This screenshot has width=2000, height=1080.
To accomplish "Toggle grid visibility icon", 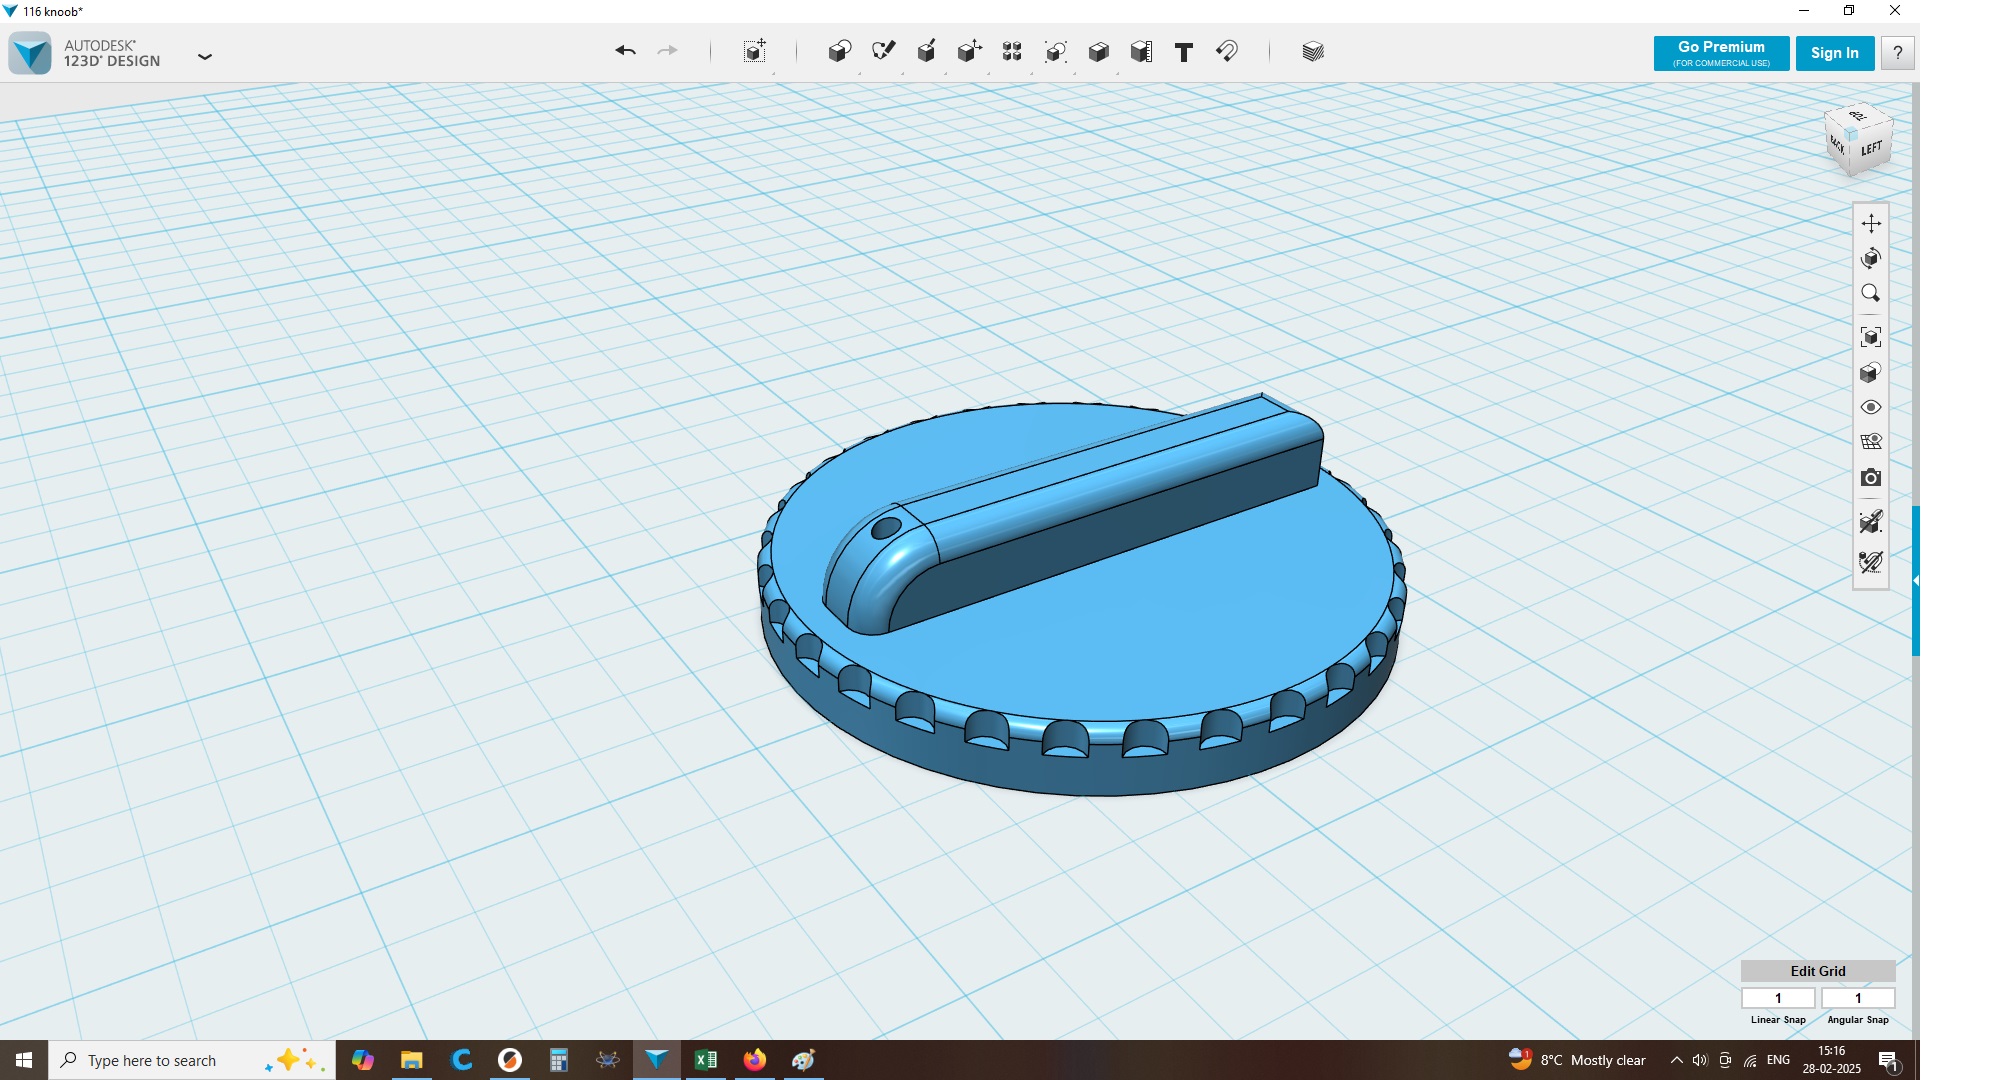I will pyautogui.click(x=1870, y=442).
